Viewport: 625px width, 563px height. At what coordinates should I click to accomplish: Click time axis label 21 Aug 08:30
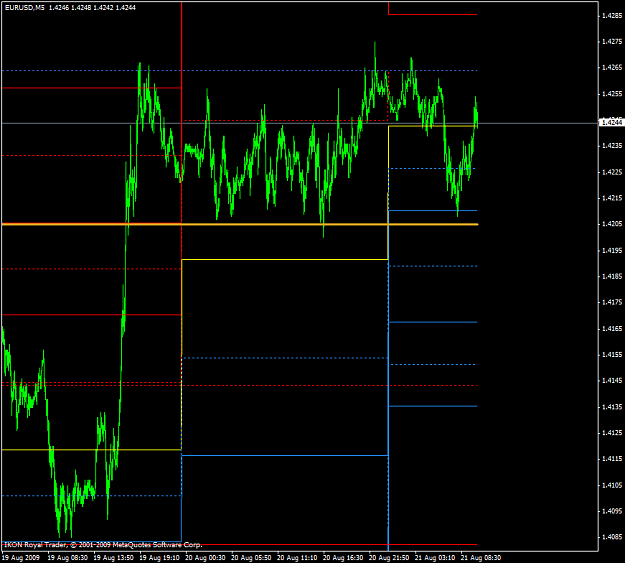coord(481,557)
